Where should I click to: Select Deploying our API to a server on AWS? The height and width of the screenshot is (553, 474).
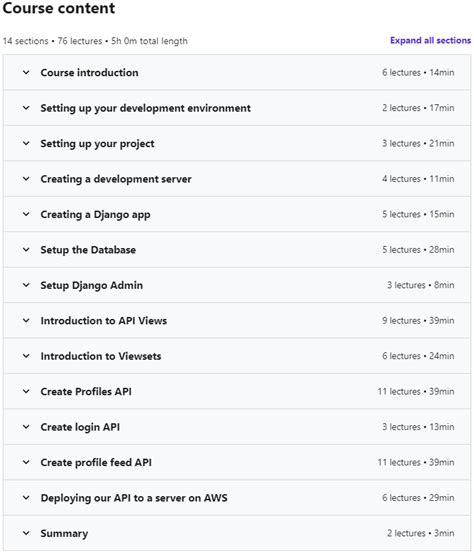click(134, 498)
